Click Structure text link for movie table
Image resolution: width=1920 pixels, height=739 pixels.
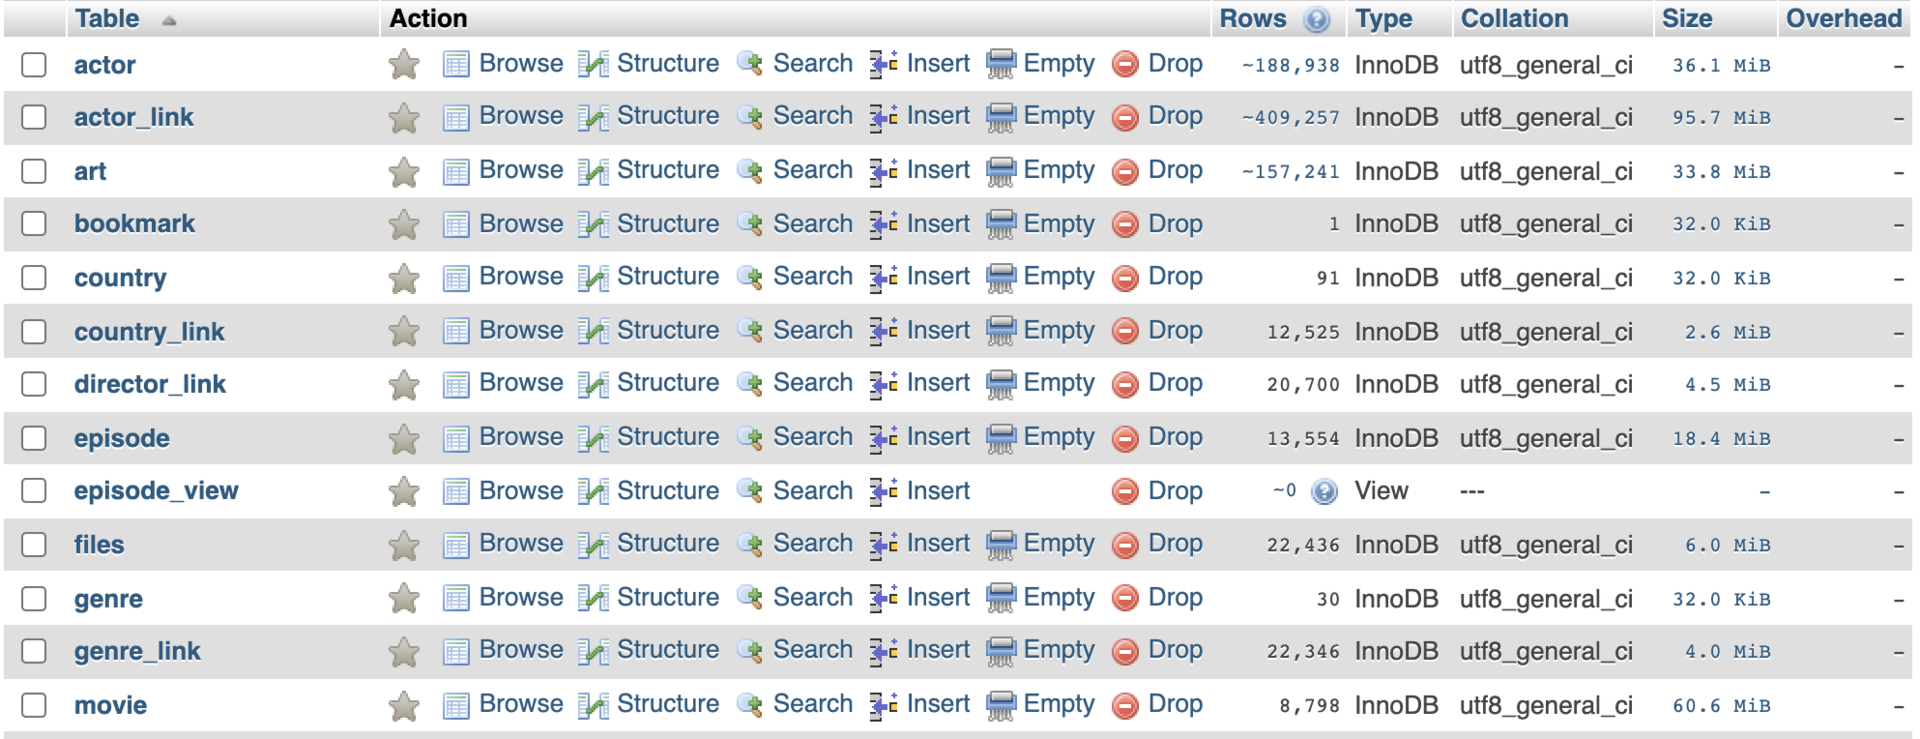pos(667,704)
